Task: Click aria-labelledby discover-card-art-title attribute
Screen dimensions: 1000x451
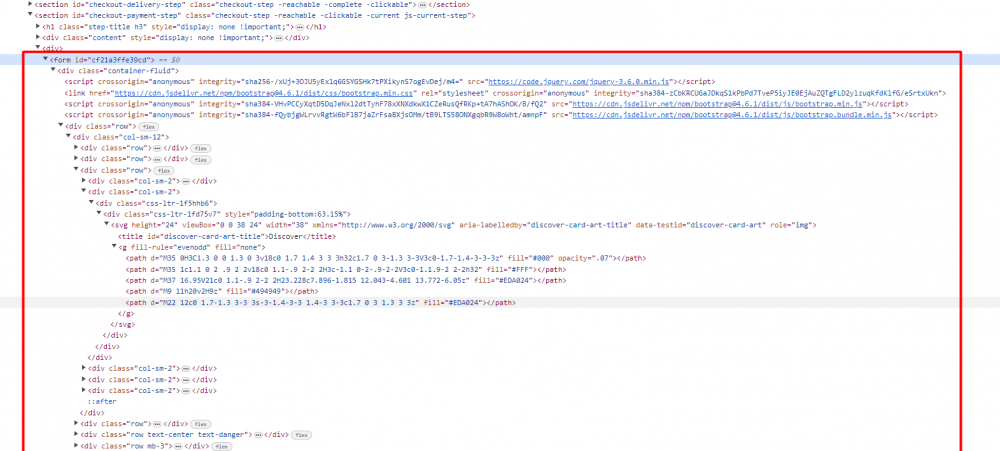Action: pyautogui.click(x=546, y=225)
